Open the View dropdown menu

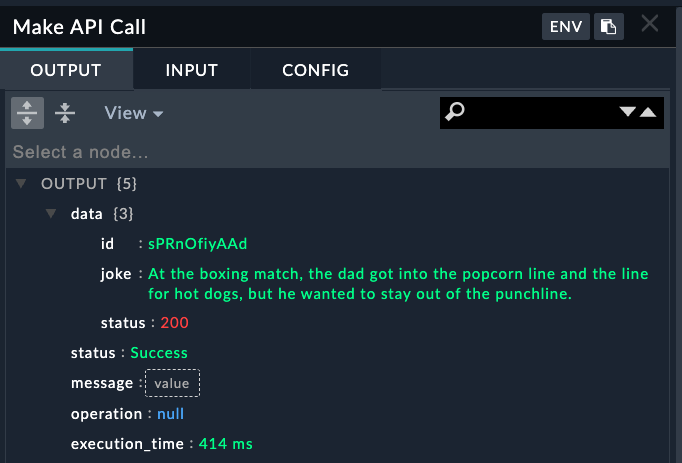tap(134, 113)
